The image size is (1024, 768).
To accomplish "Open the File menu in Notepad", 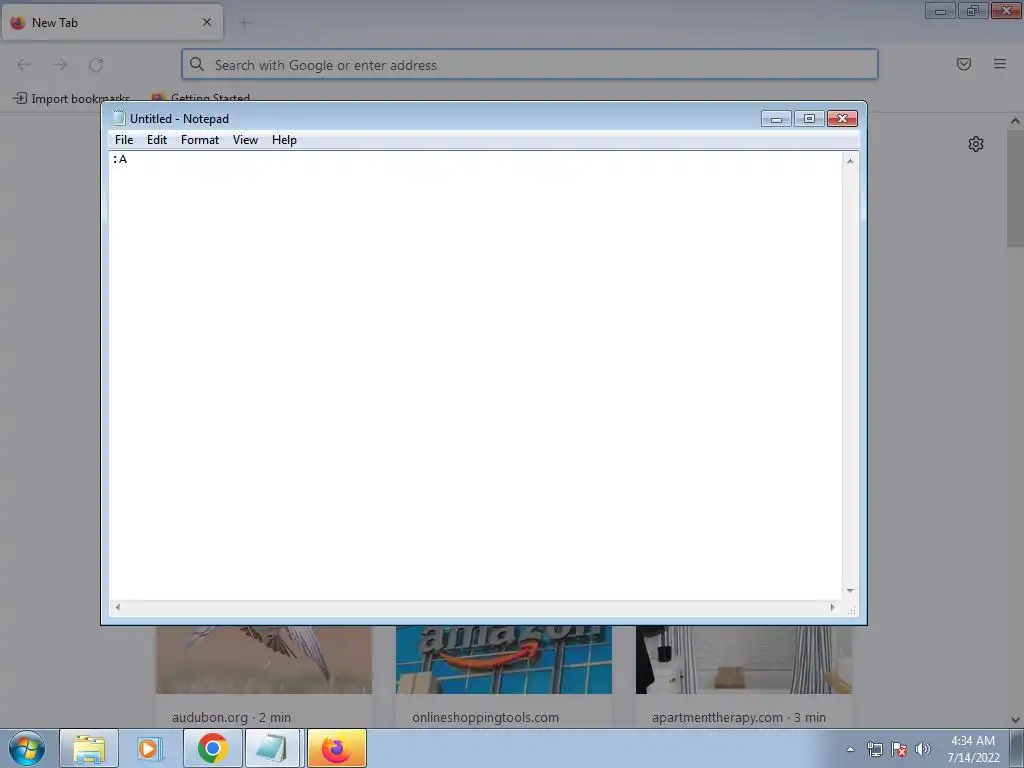I will [x=123, y=140].
